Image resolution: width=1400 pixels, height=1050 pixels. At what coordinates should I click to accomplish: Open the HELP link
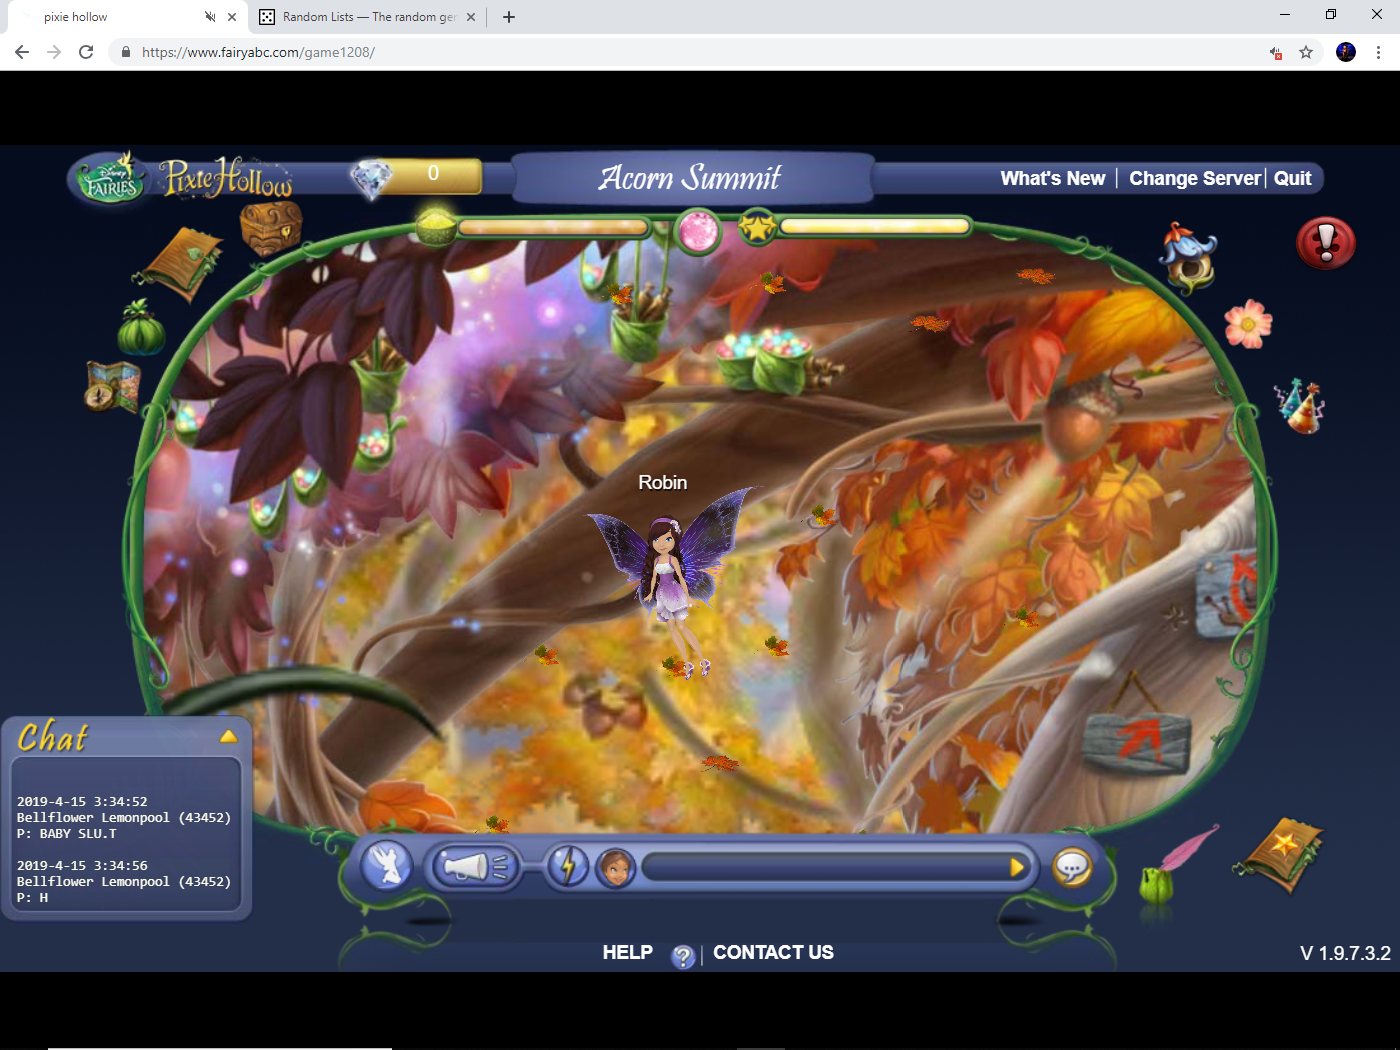coord(628,952)
